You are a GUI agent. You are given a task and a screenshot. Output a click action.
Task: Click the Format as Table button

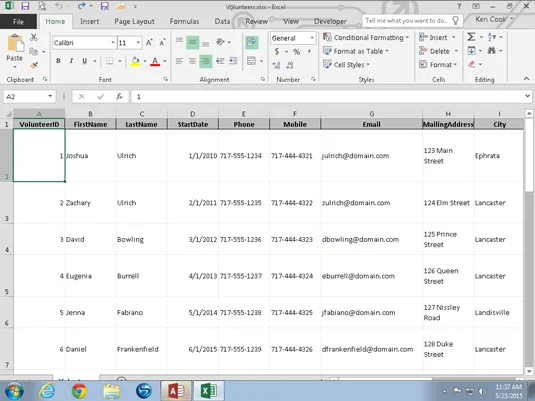point(356,51)
